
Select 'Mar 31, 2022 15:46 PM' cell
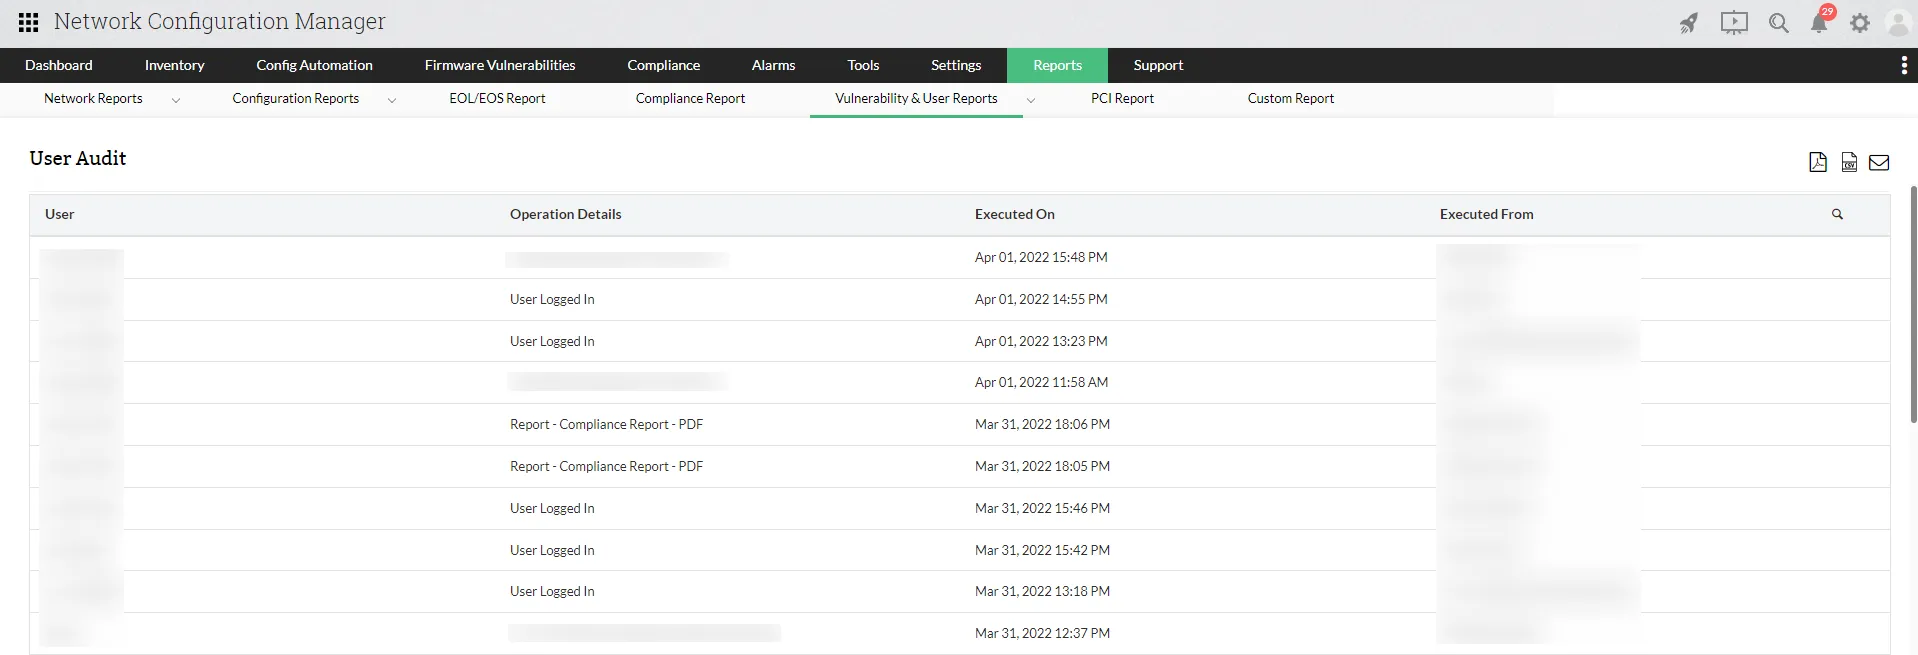[1042, 508]
